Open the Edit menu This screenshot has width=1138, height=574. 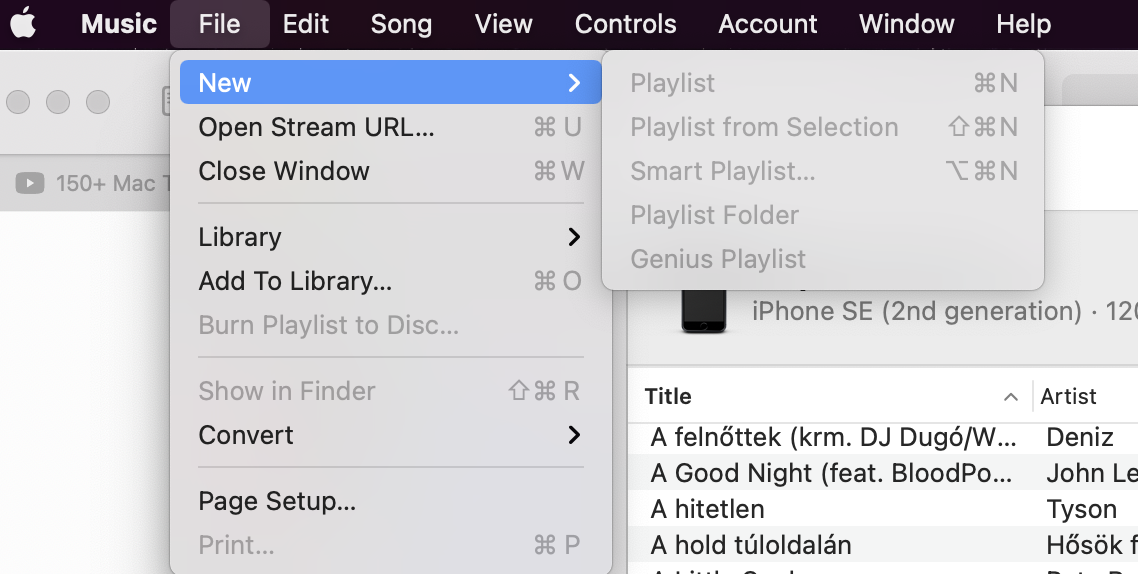[x=306, y=24]
